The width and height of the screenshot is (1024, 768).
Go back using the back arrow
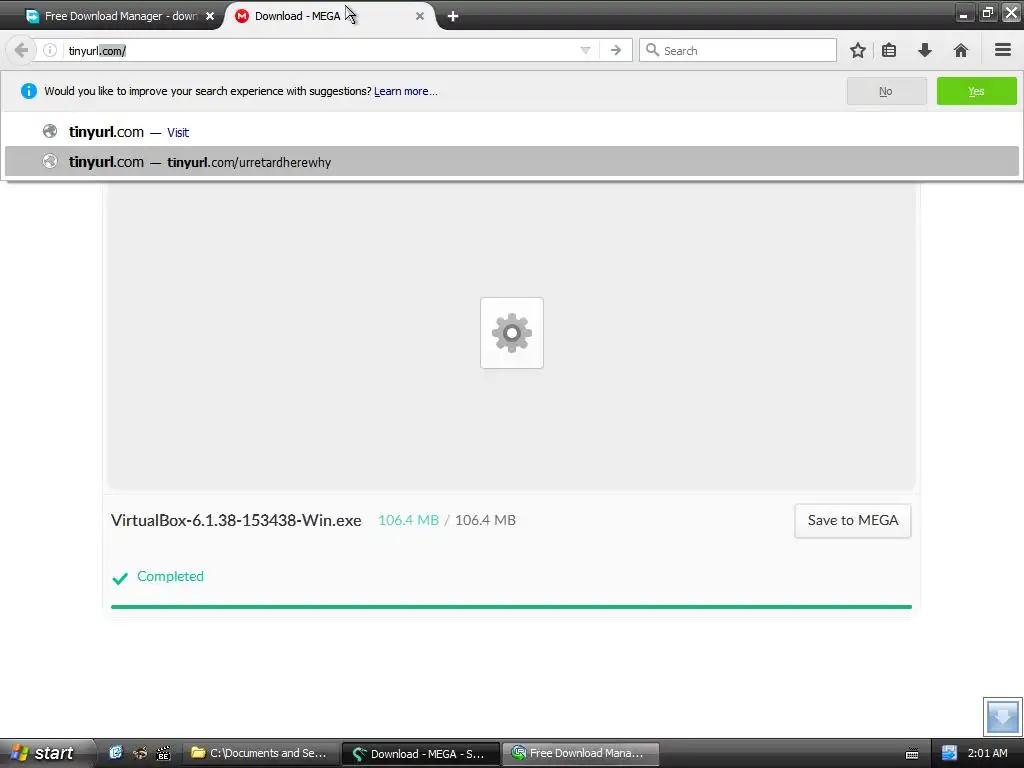point(21,50)
